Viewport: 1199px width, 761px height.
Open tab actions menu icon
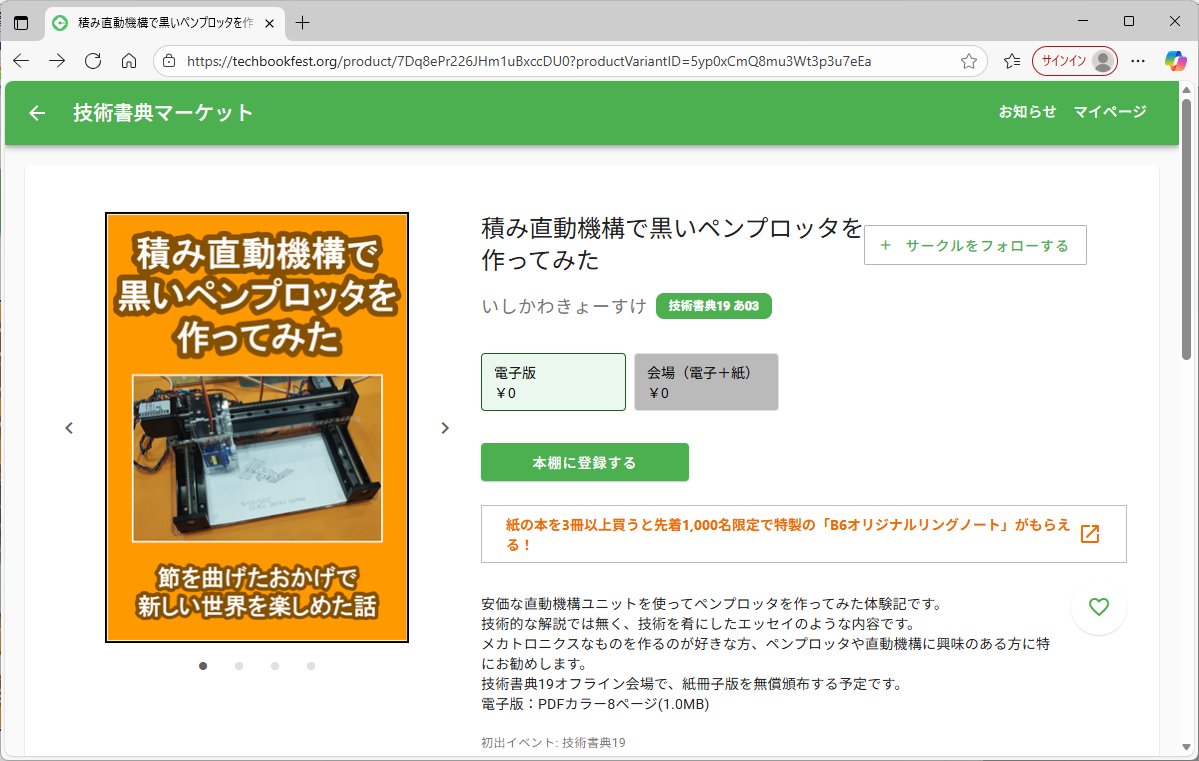[x=21, y=23]
